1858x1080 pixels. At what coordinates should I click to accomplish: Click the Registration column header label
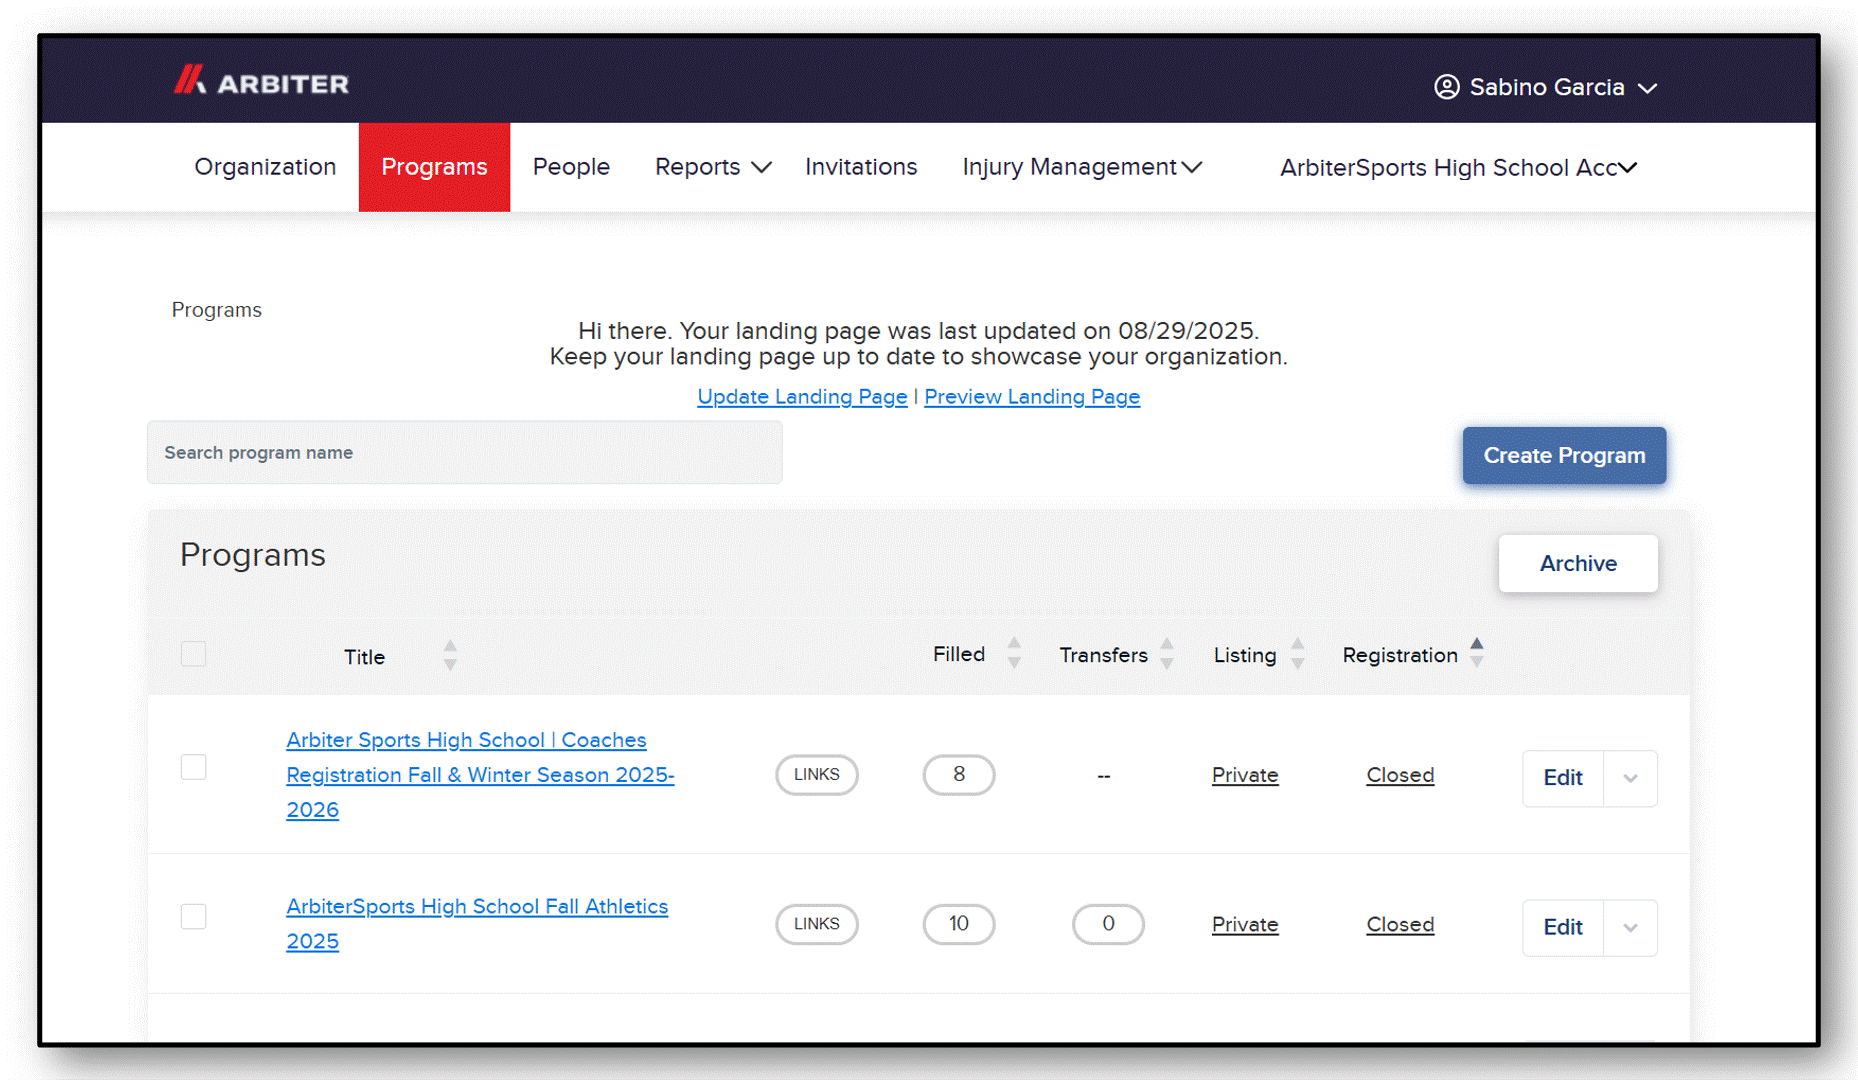coord(1400,655)
